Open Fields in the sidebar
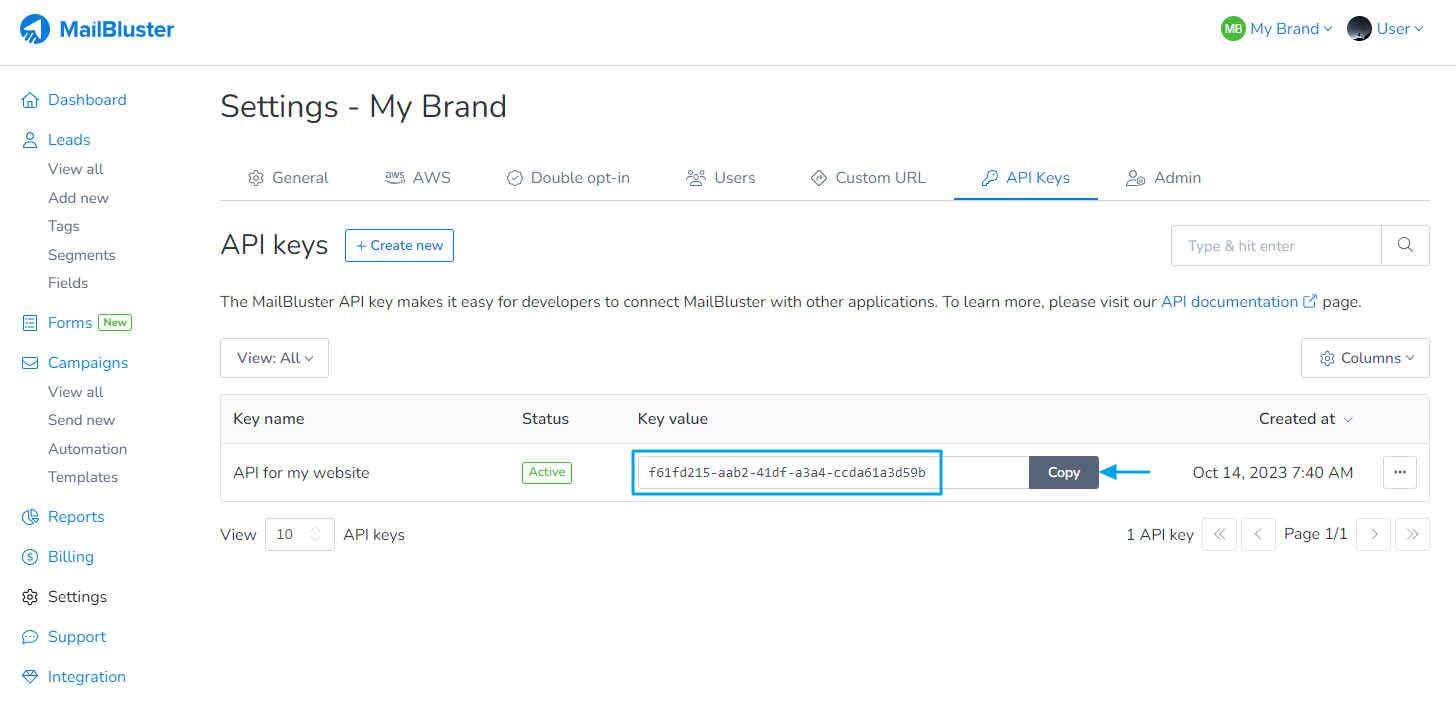This screenshot has width=1456, height=706. (x=68, y=283)
